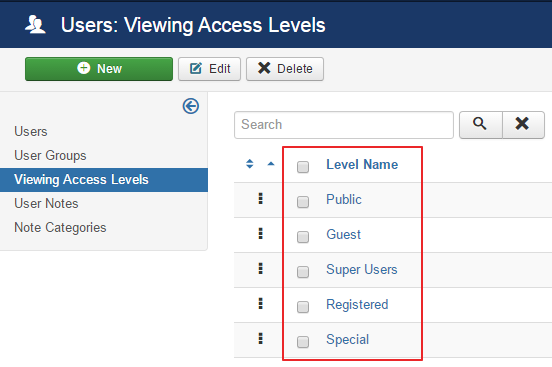Image resolution: width=552 pixels, height=367 pixels.
Task: Click the ascending sort triangle icon
Action: coord(271,163)
